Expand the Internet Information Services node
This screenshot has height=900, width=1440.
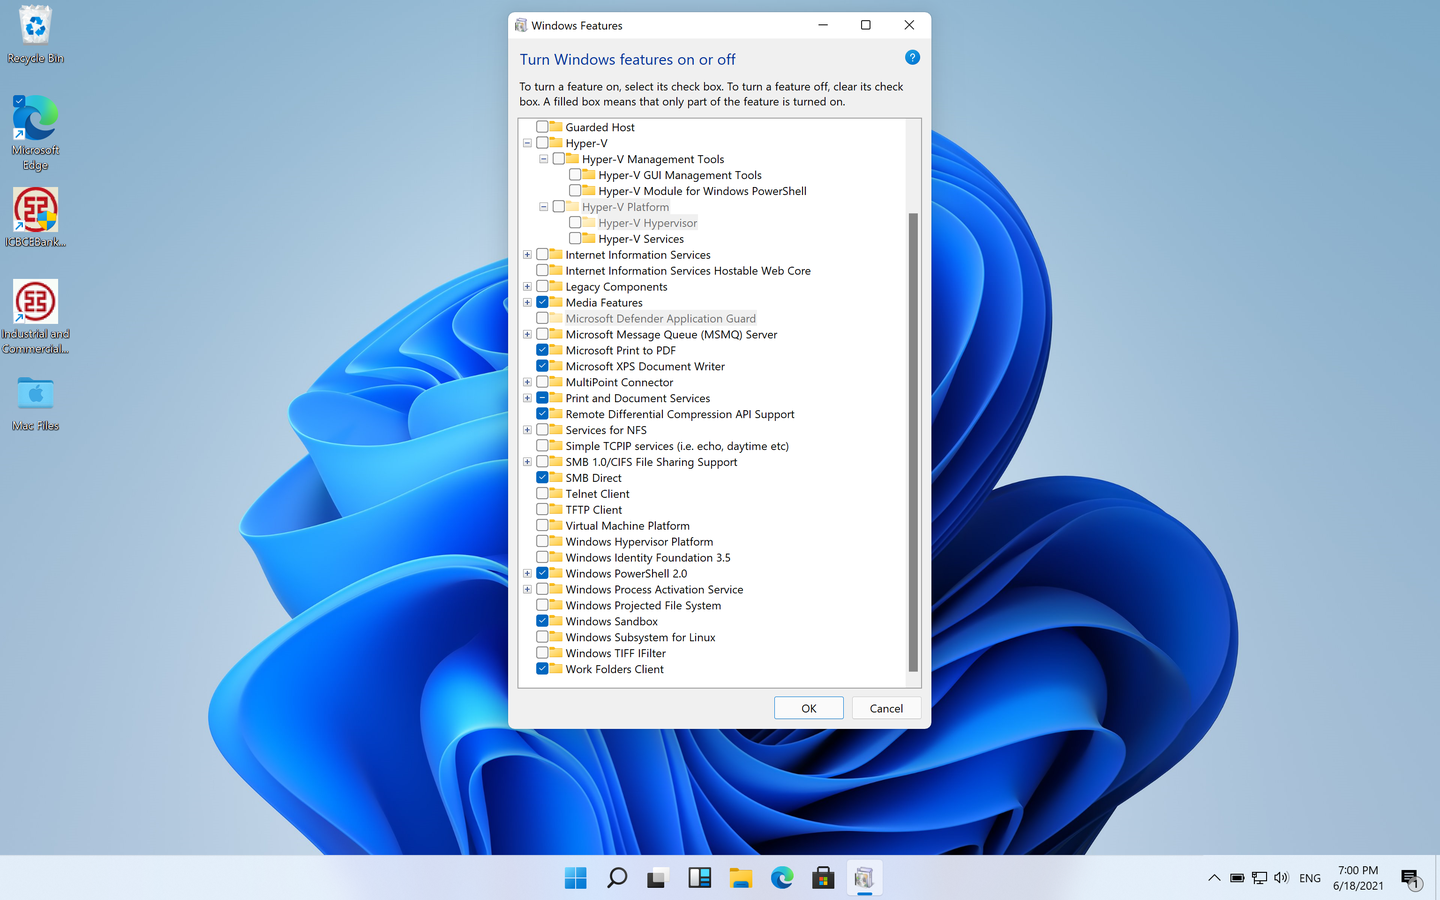point(527,254)
